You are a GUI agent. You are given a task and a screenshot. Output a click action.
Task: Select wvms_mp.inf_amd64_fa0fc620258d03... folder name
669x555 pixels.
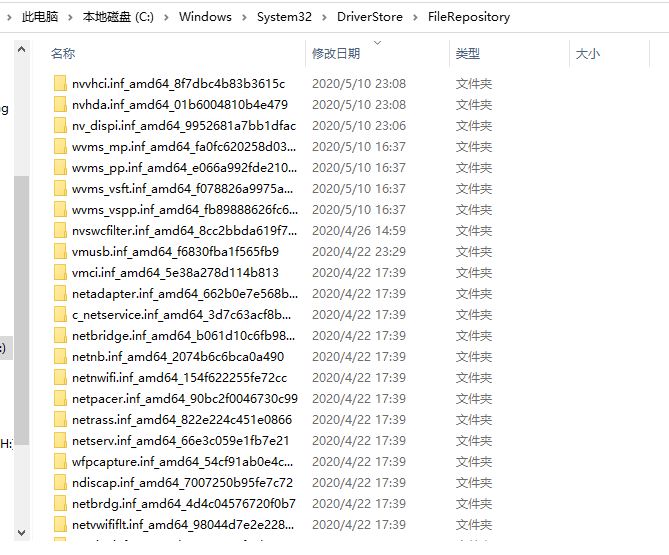coord(184,146)
